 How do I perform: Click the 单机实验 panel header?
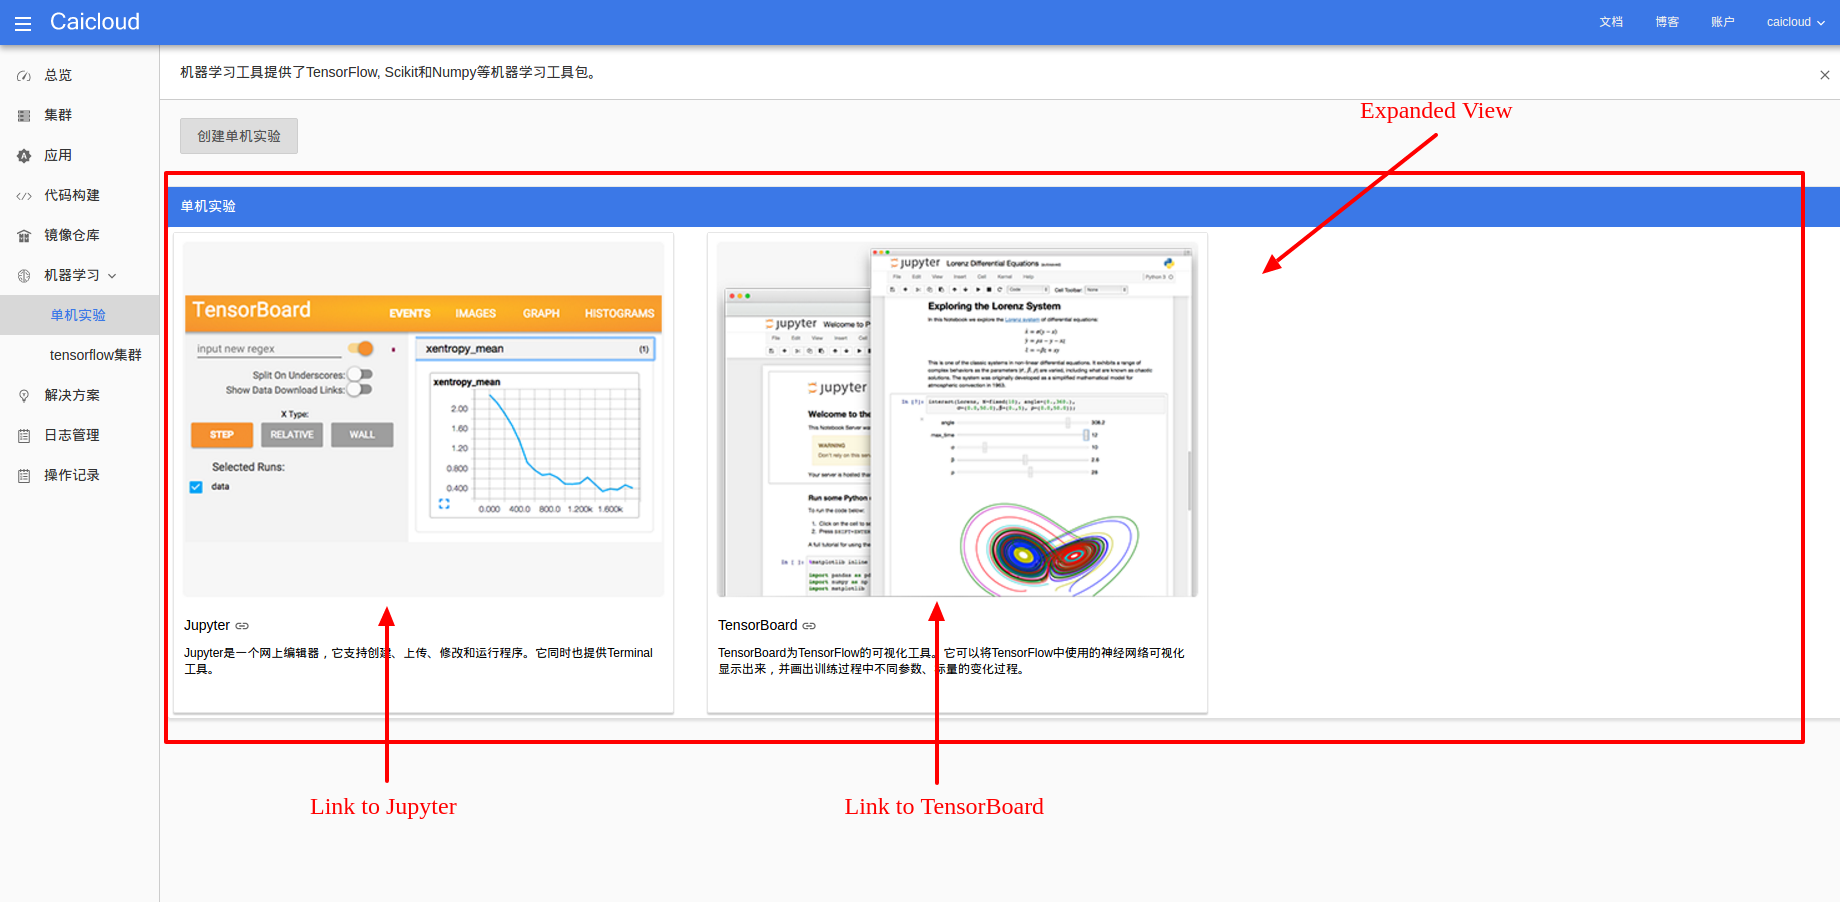click(x=1003, y=206)
